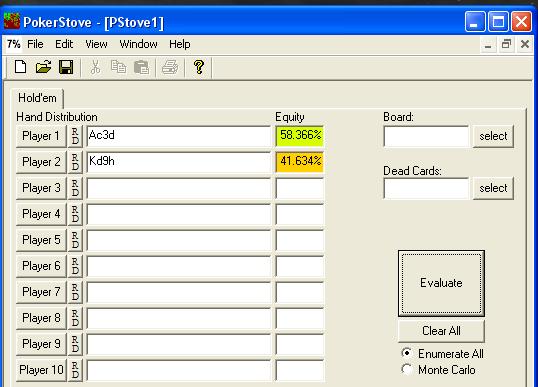Click the RD button for Player 3
The image size is (538, 387).
(75, 188)
